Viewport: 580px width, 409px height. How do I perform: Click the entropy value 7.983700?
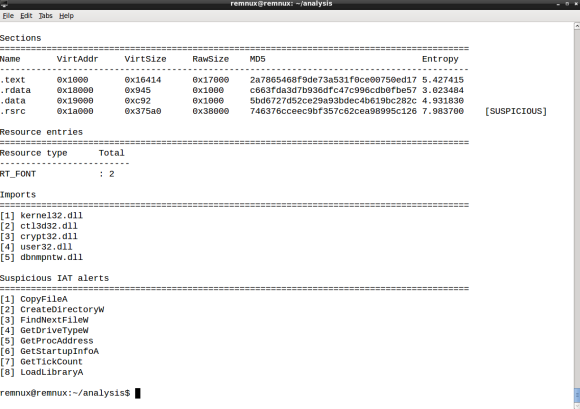(443, 111)
